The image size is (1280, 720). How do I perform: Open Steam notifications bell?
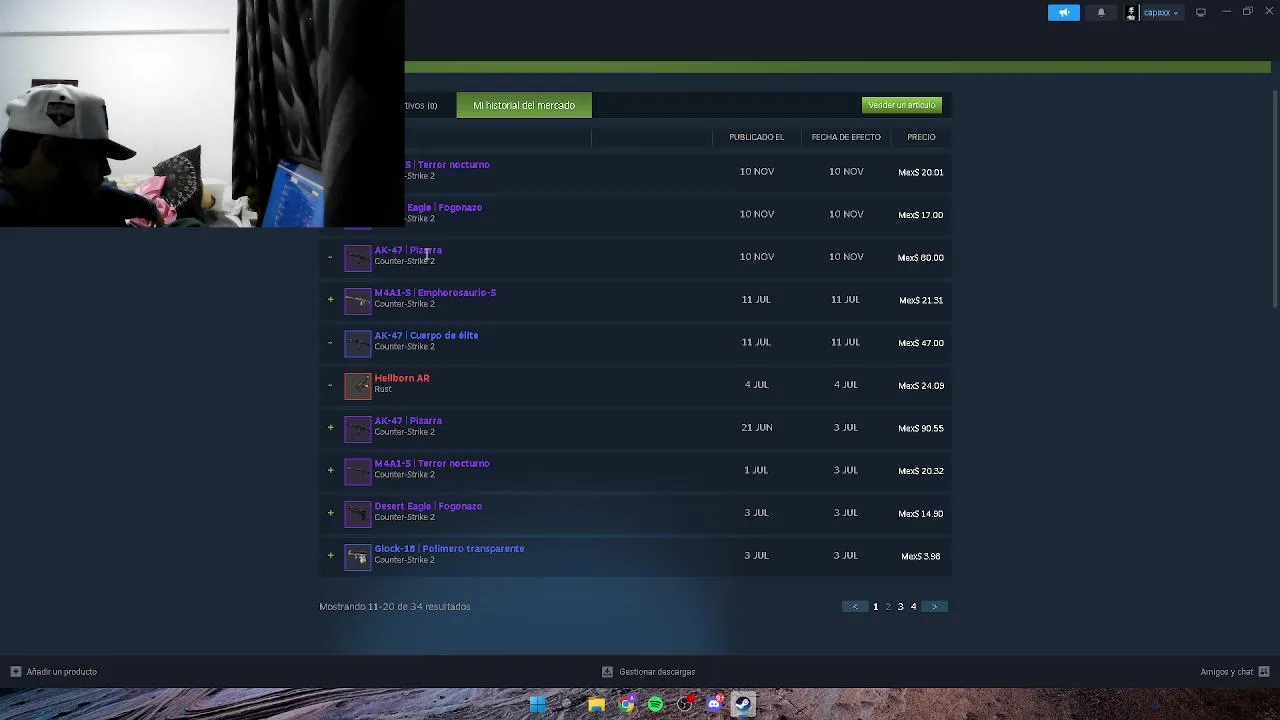(x=1101, y=13)
